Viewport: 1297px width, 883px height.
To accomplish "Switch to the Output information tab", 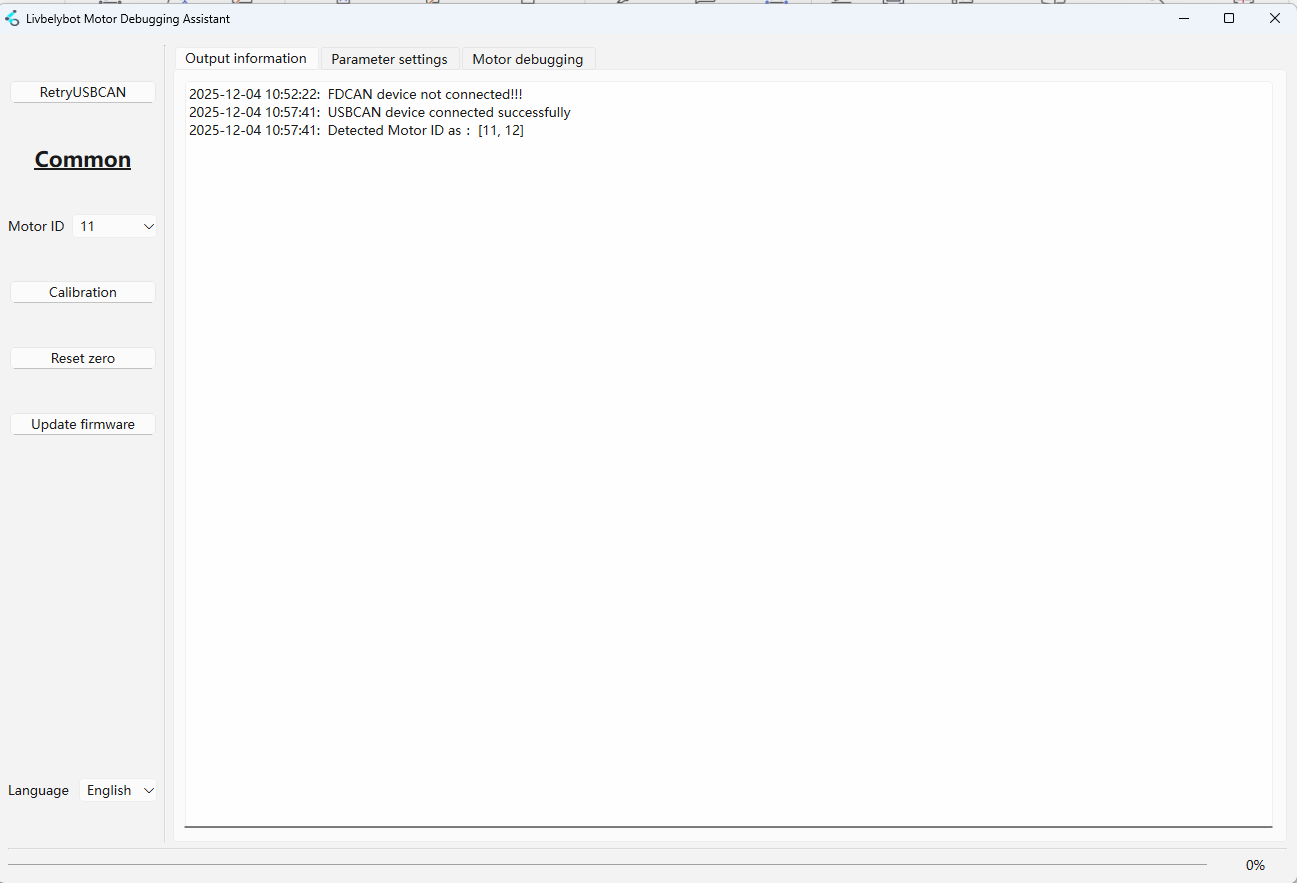I will pyautogui.click(x=246, y=59).
